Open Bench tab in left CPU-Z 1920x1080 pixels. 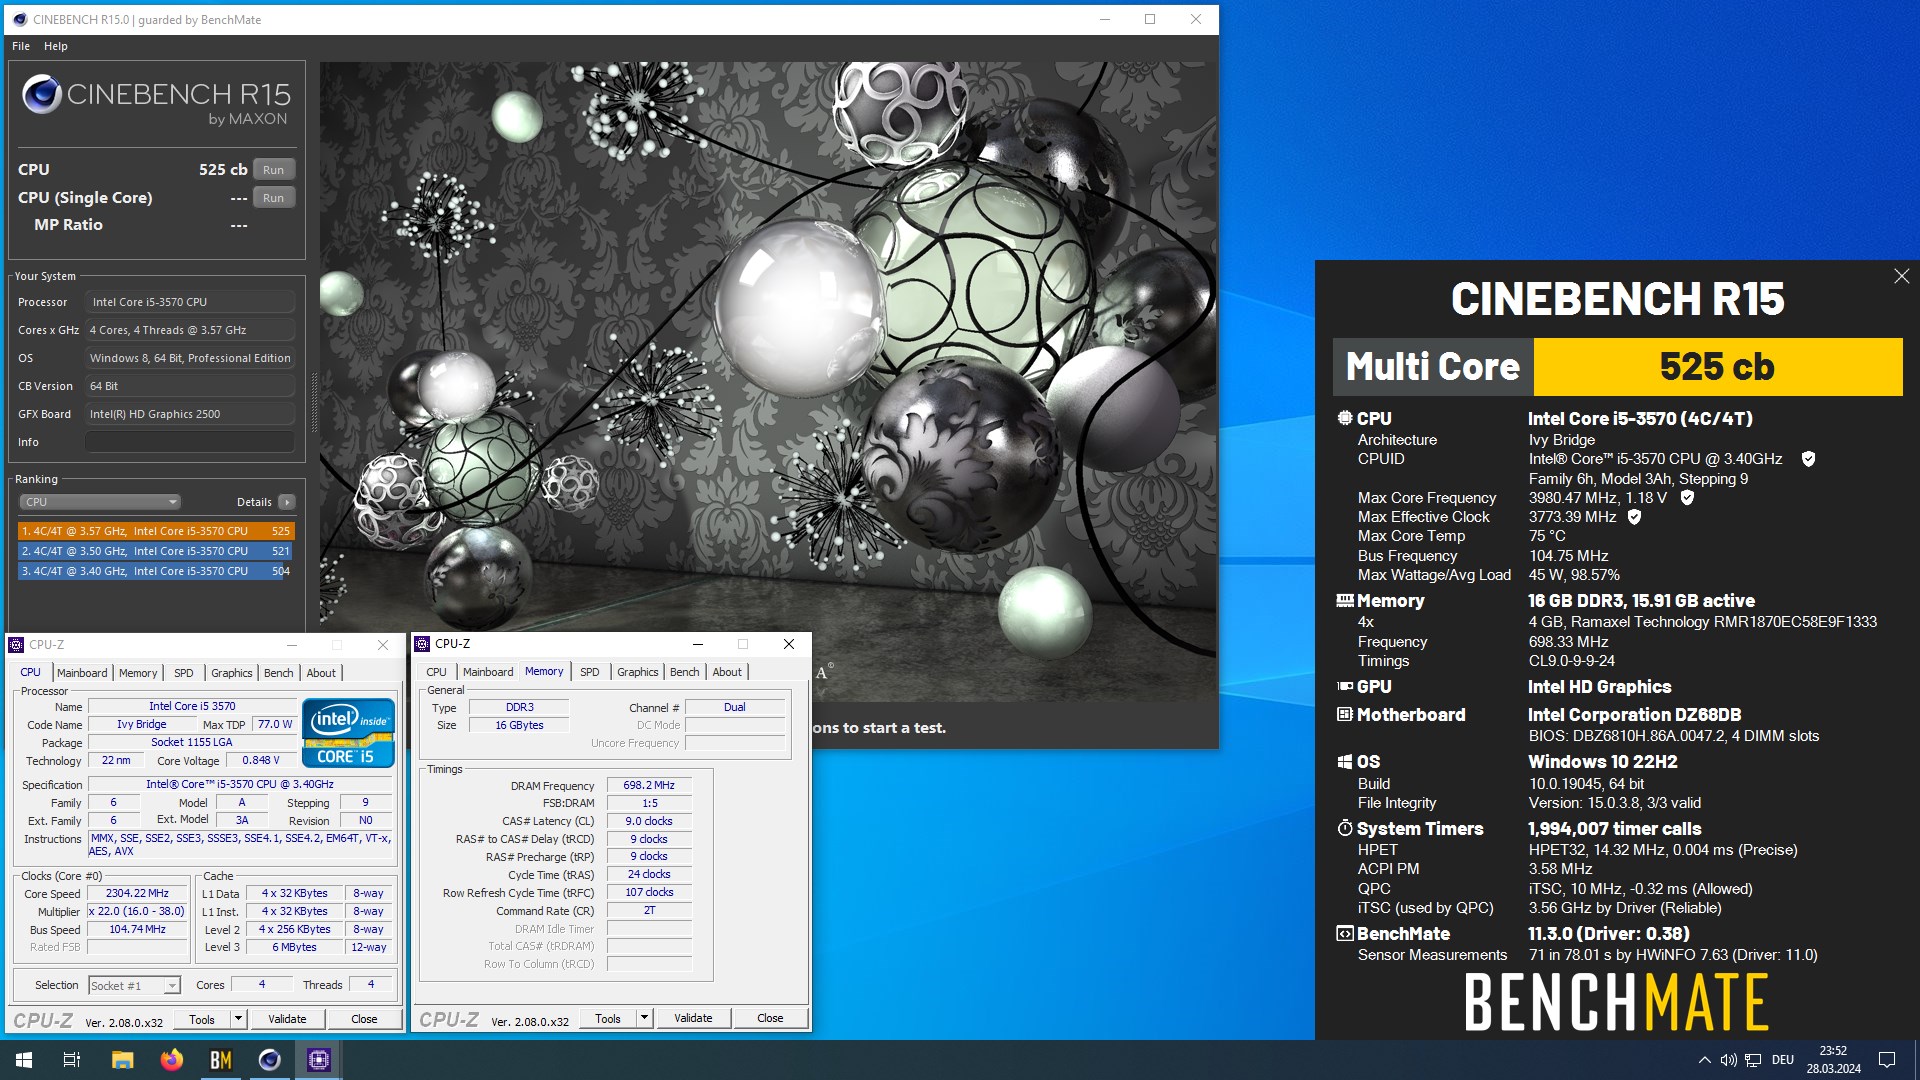click(279, 673)
